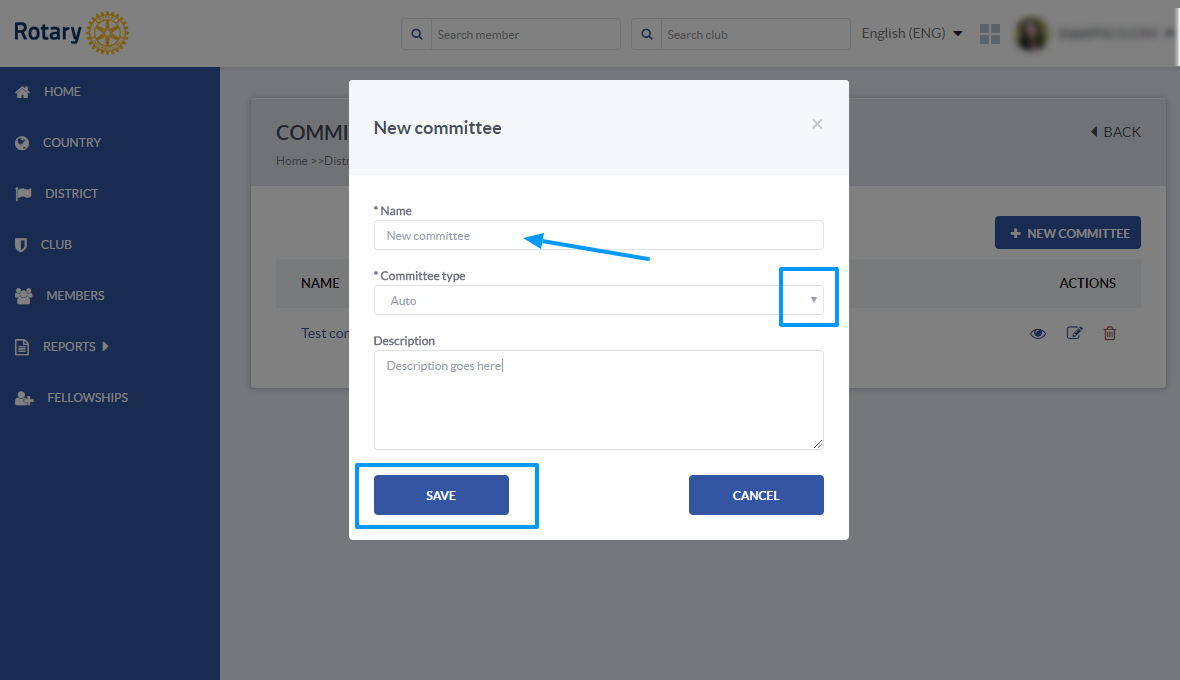The height and width of the screenshot is (680, 1180).
Task: Save the new committee
Action: [x=441, y=495]
